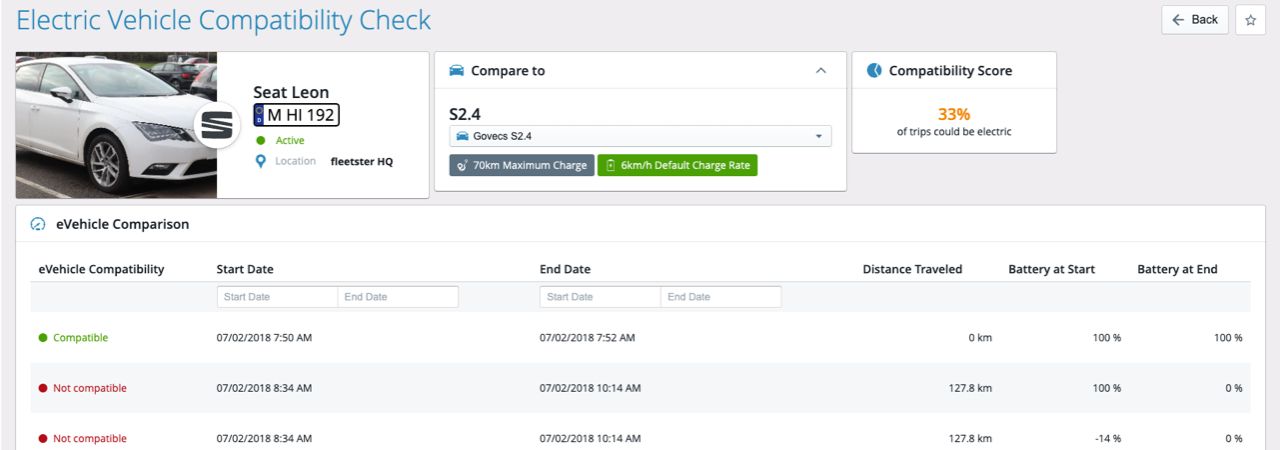Screen dimensions: 1280x450
Task: Sort by Battery at Start column header
Action: (x=1051, y=269)
